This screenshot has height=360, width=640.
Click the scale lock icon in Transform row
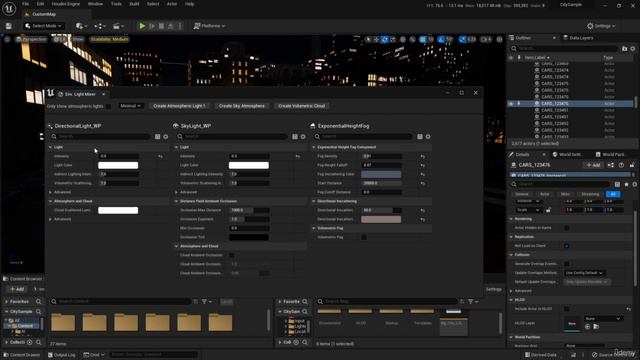548,210
